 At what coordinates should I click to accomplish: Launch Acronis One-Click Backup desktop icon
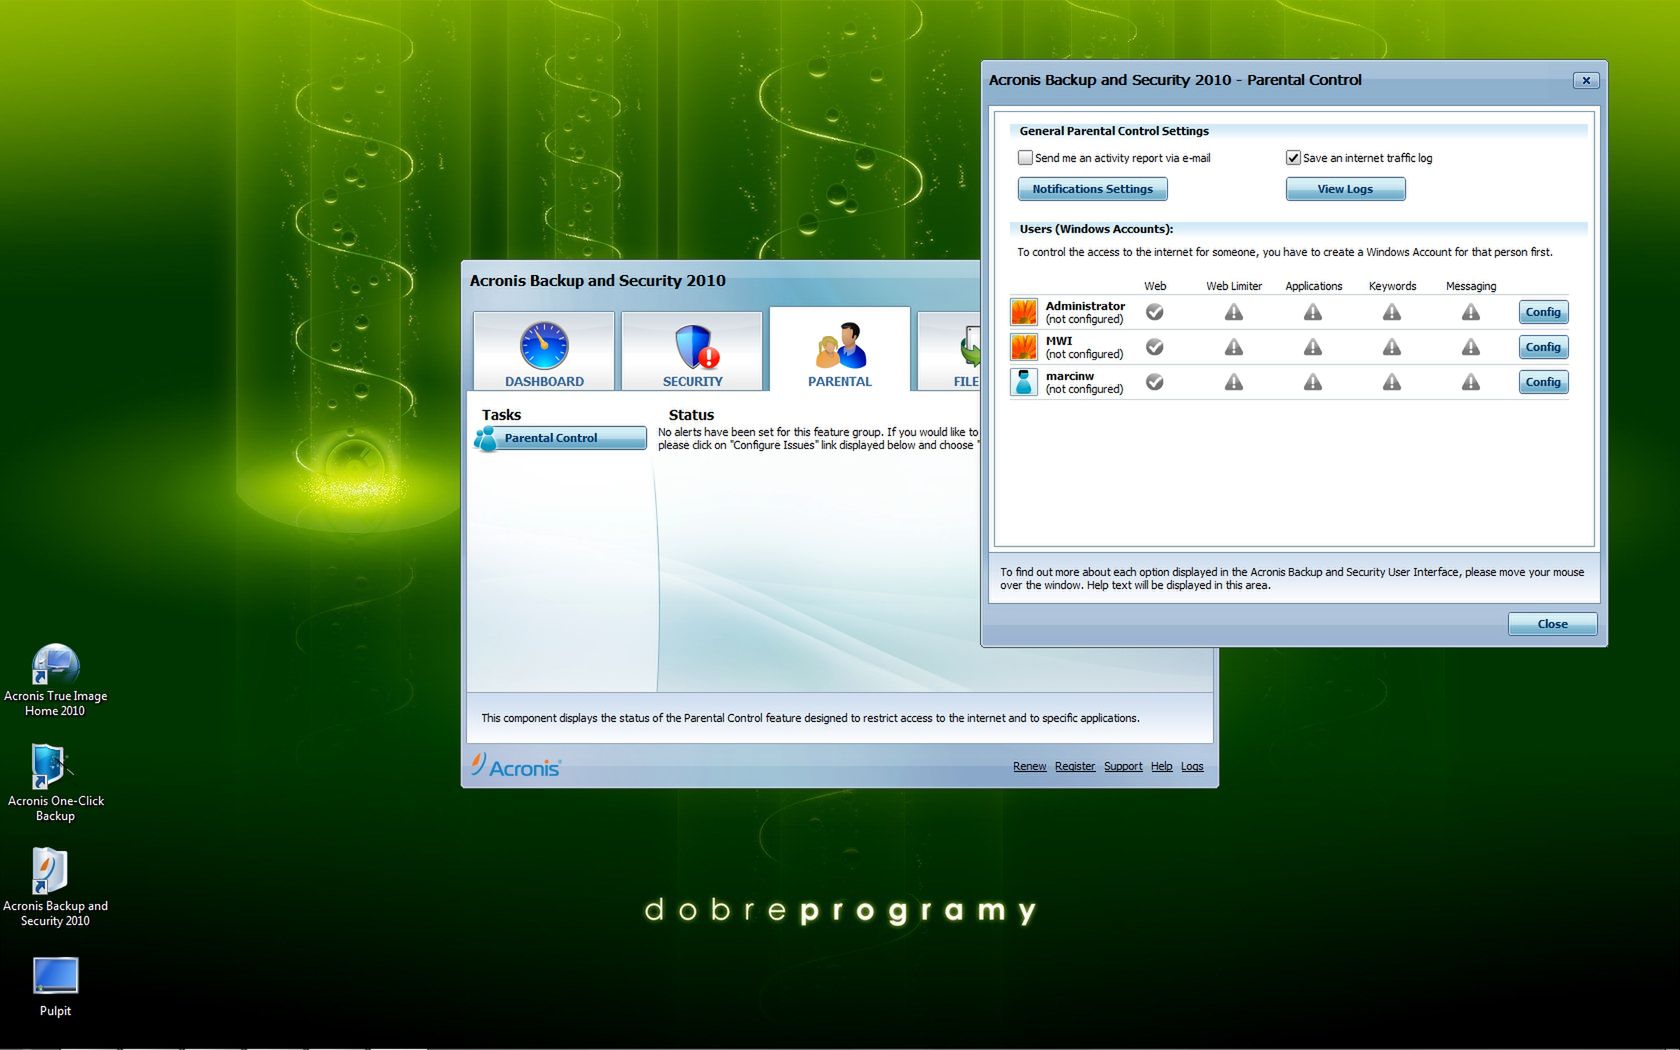click(x=56, y=783)
